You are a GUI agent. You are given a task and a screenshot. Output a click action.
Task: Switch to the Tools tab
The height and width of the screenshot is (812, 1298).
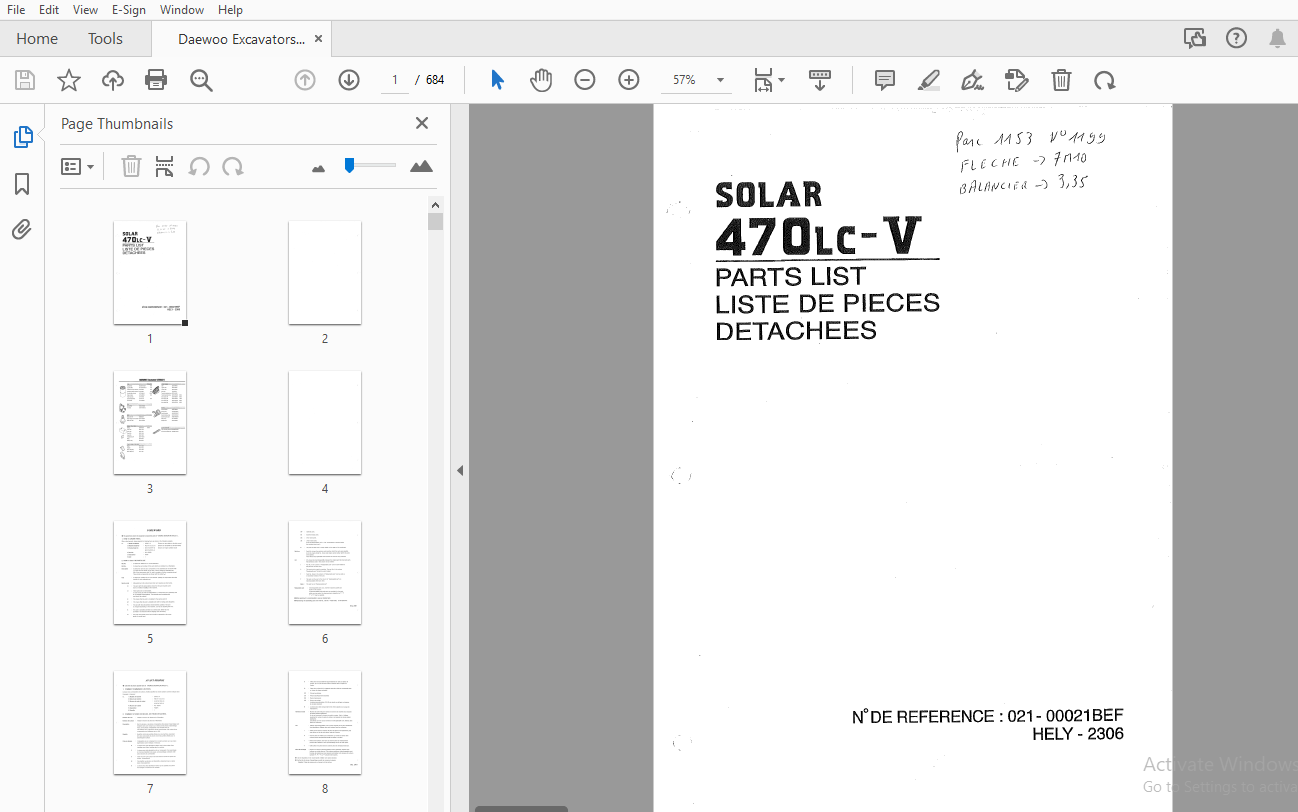pyautogui.click(x=105, y=39)
